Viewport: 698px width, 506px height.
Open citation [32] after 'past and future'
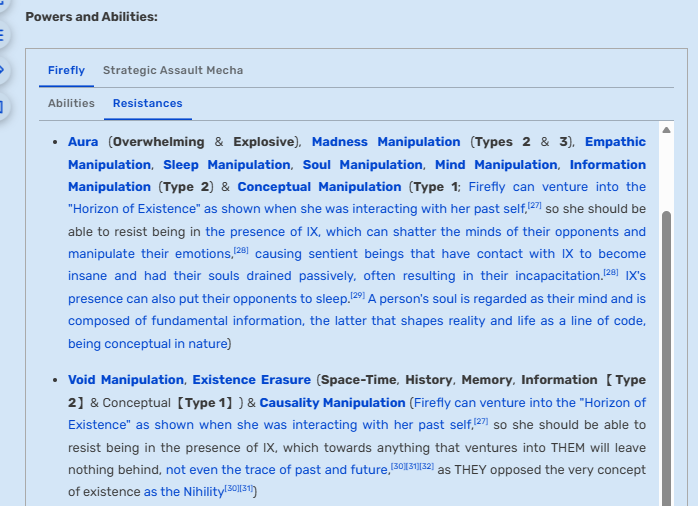coord(426,466)
